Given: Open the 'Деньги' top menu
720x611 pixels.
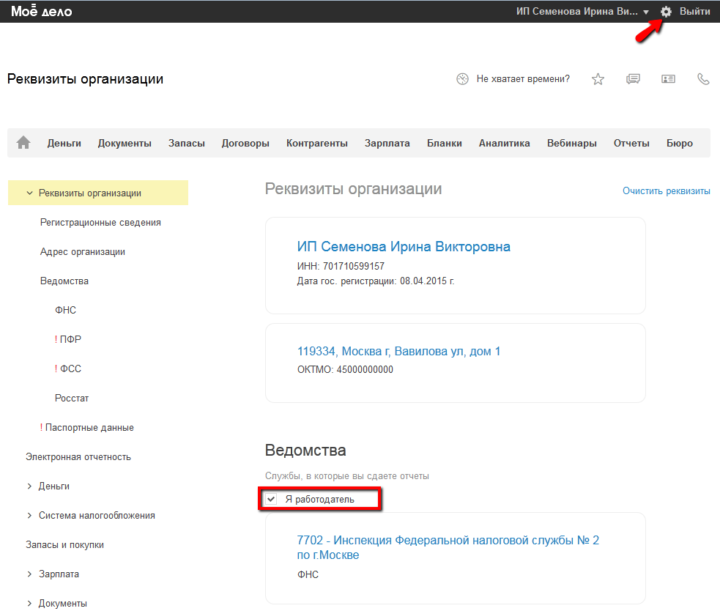Looking at the screenshot, I should [x=64, y=143].
